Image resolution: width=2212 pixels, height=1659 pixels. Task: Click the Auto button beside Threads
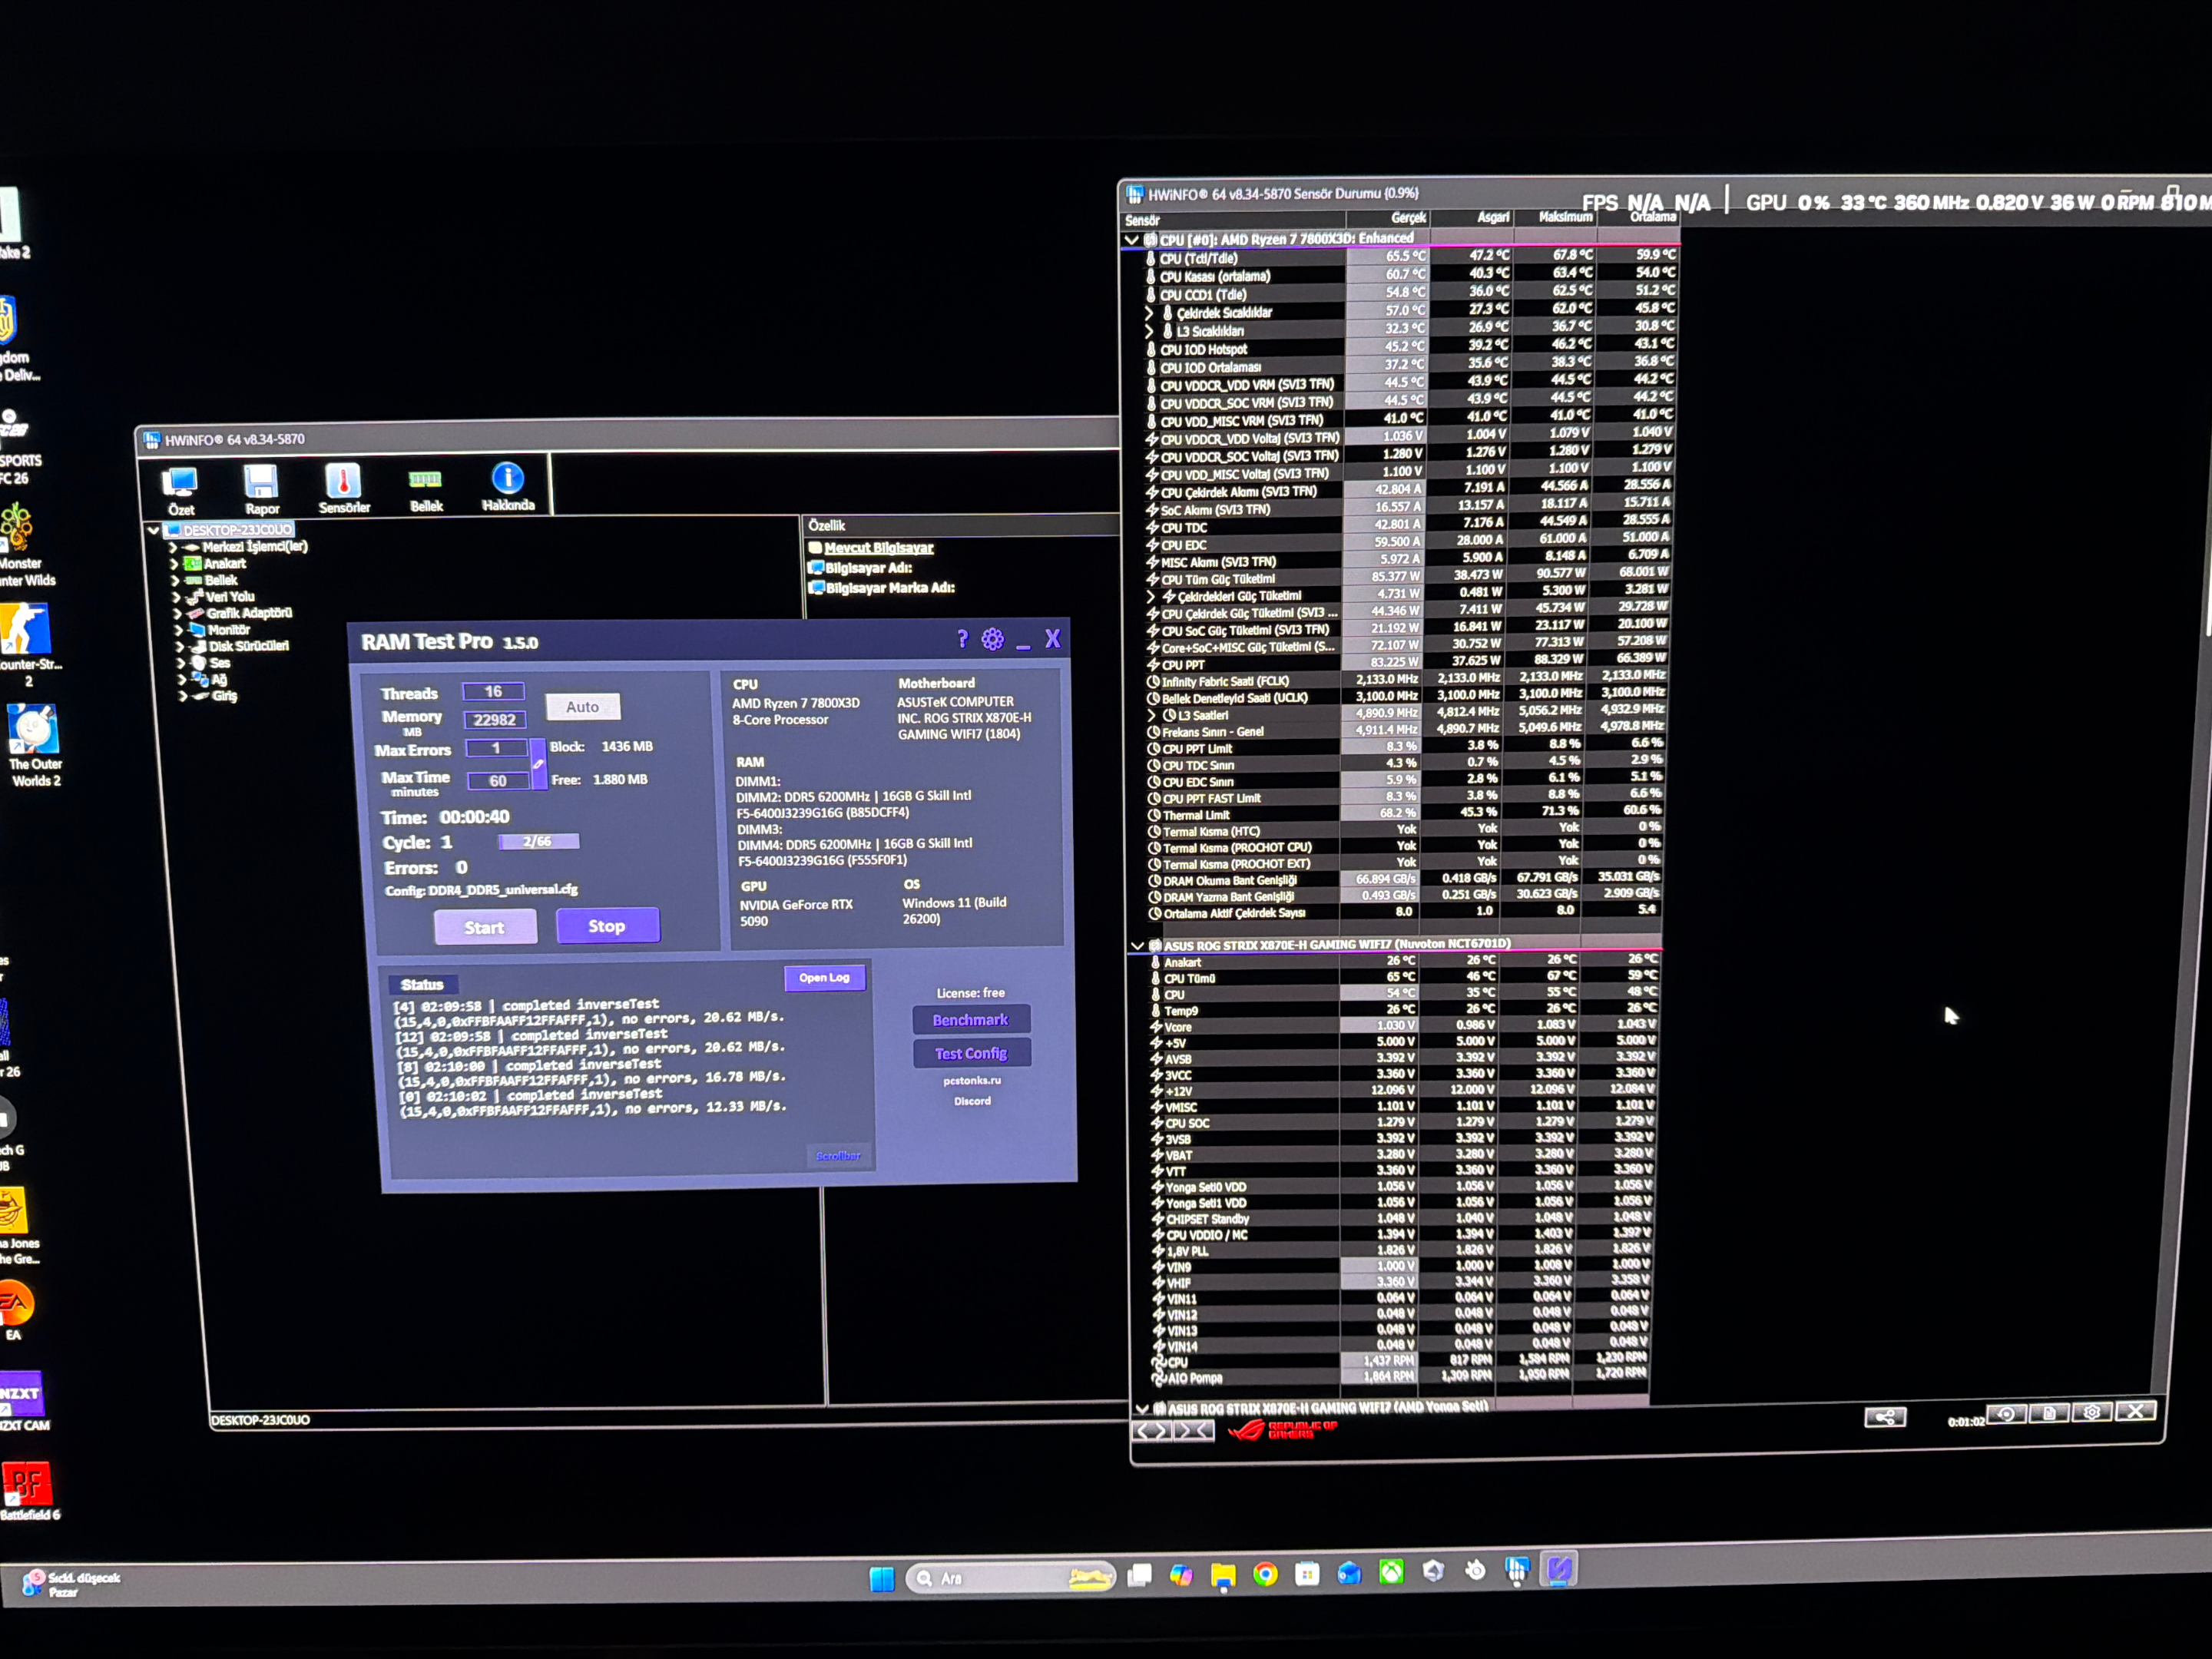click(x=583, y=707)
